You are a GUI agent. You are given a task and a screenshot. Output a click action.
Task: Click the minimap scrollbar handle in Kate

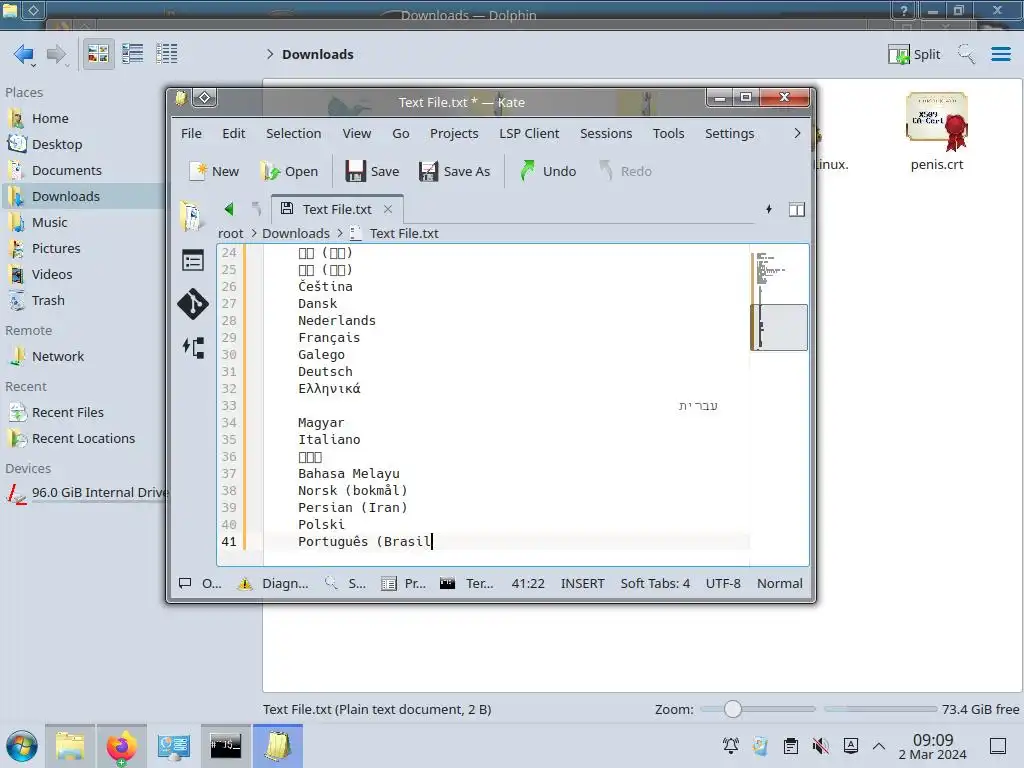(779, 327)
